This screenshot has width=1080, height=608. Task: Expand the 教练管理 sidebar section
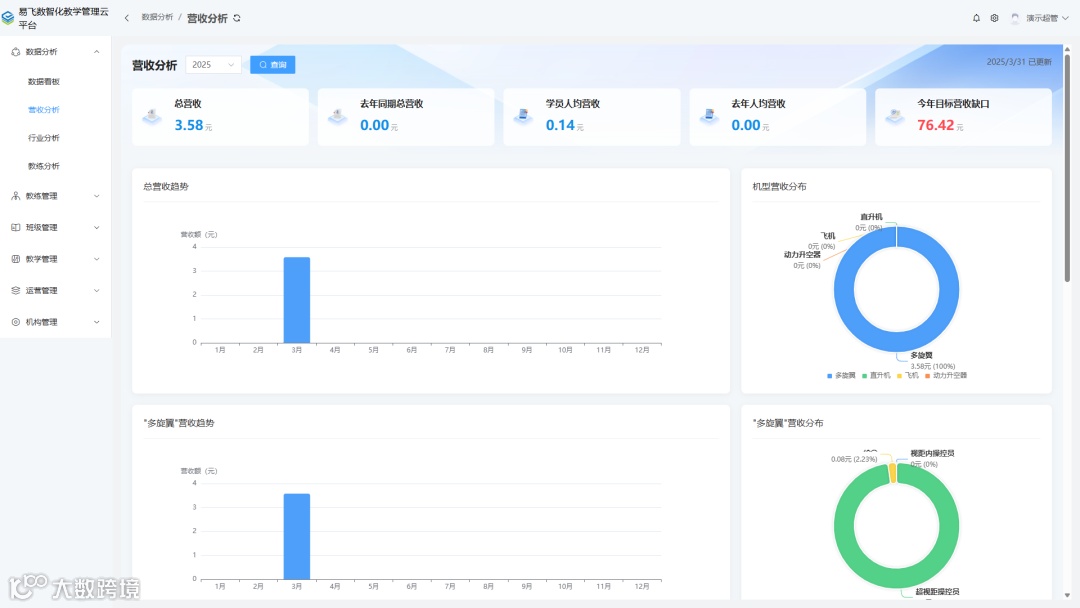coord(55,196)
